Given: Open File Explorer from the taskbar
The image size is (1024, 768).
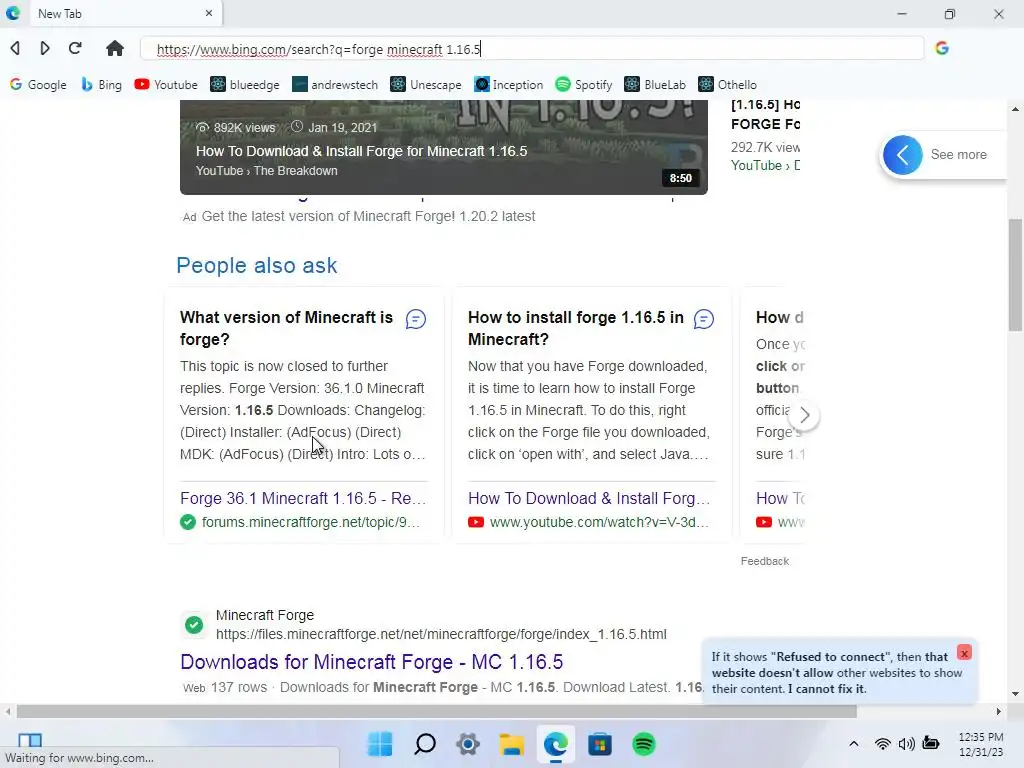Looking at the screenshot, I should [x=512, y=744].
